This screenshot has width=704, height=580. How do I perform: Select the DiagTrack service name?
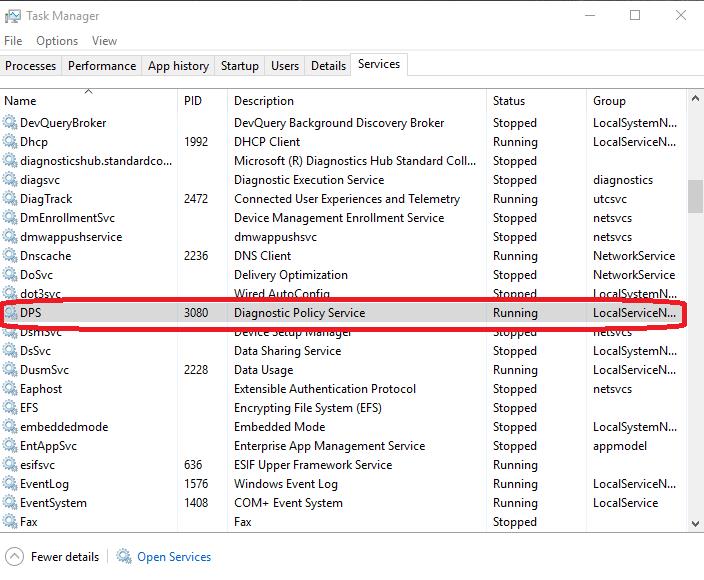[x=46, y=198]
